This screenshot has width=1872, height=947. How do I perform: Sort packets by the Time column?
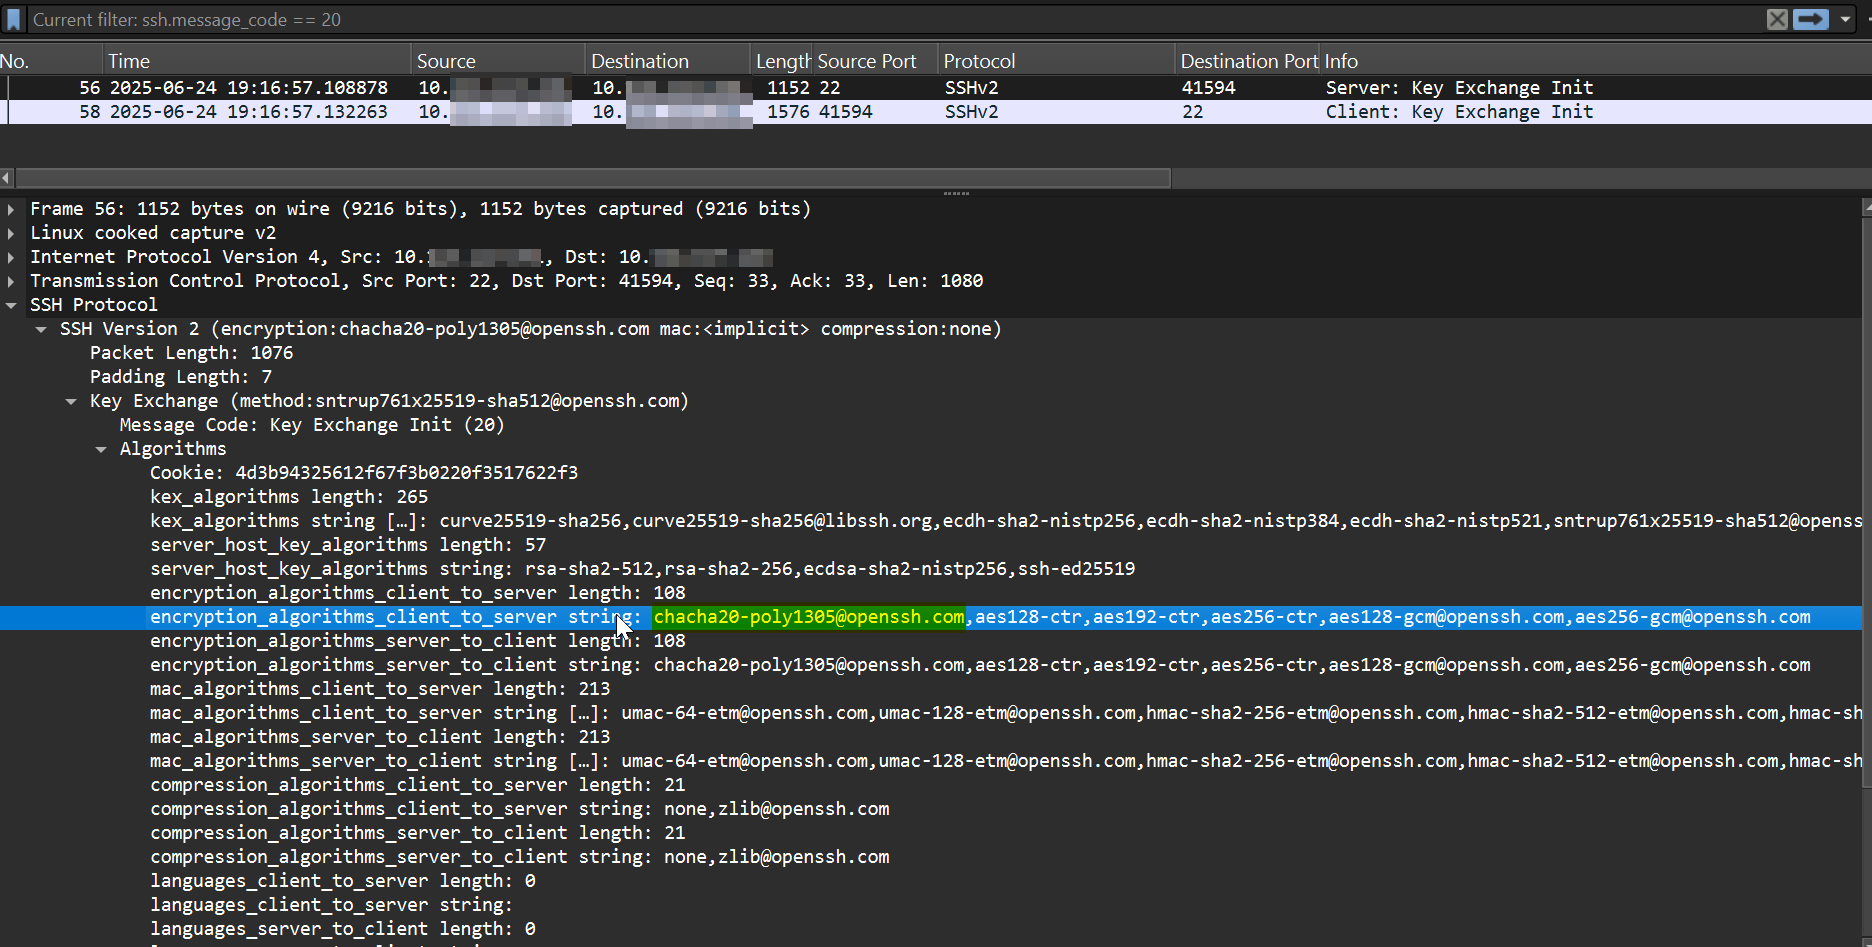click(x=130, y=60)
